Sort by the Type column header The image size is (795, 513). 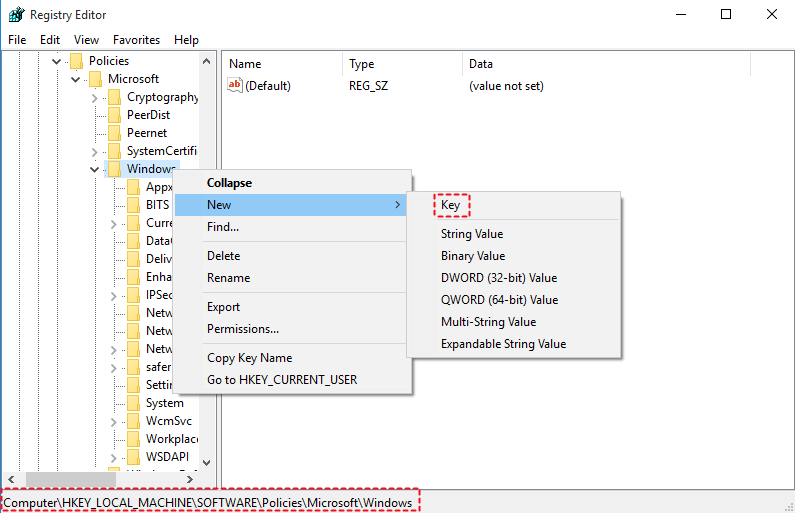[403, 64]
